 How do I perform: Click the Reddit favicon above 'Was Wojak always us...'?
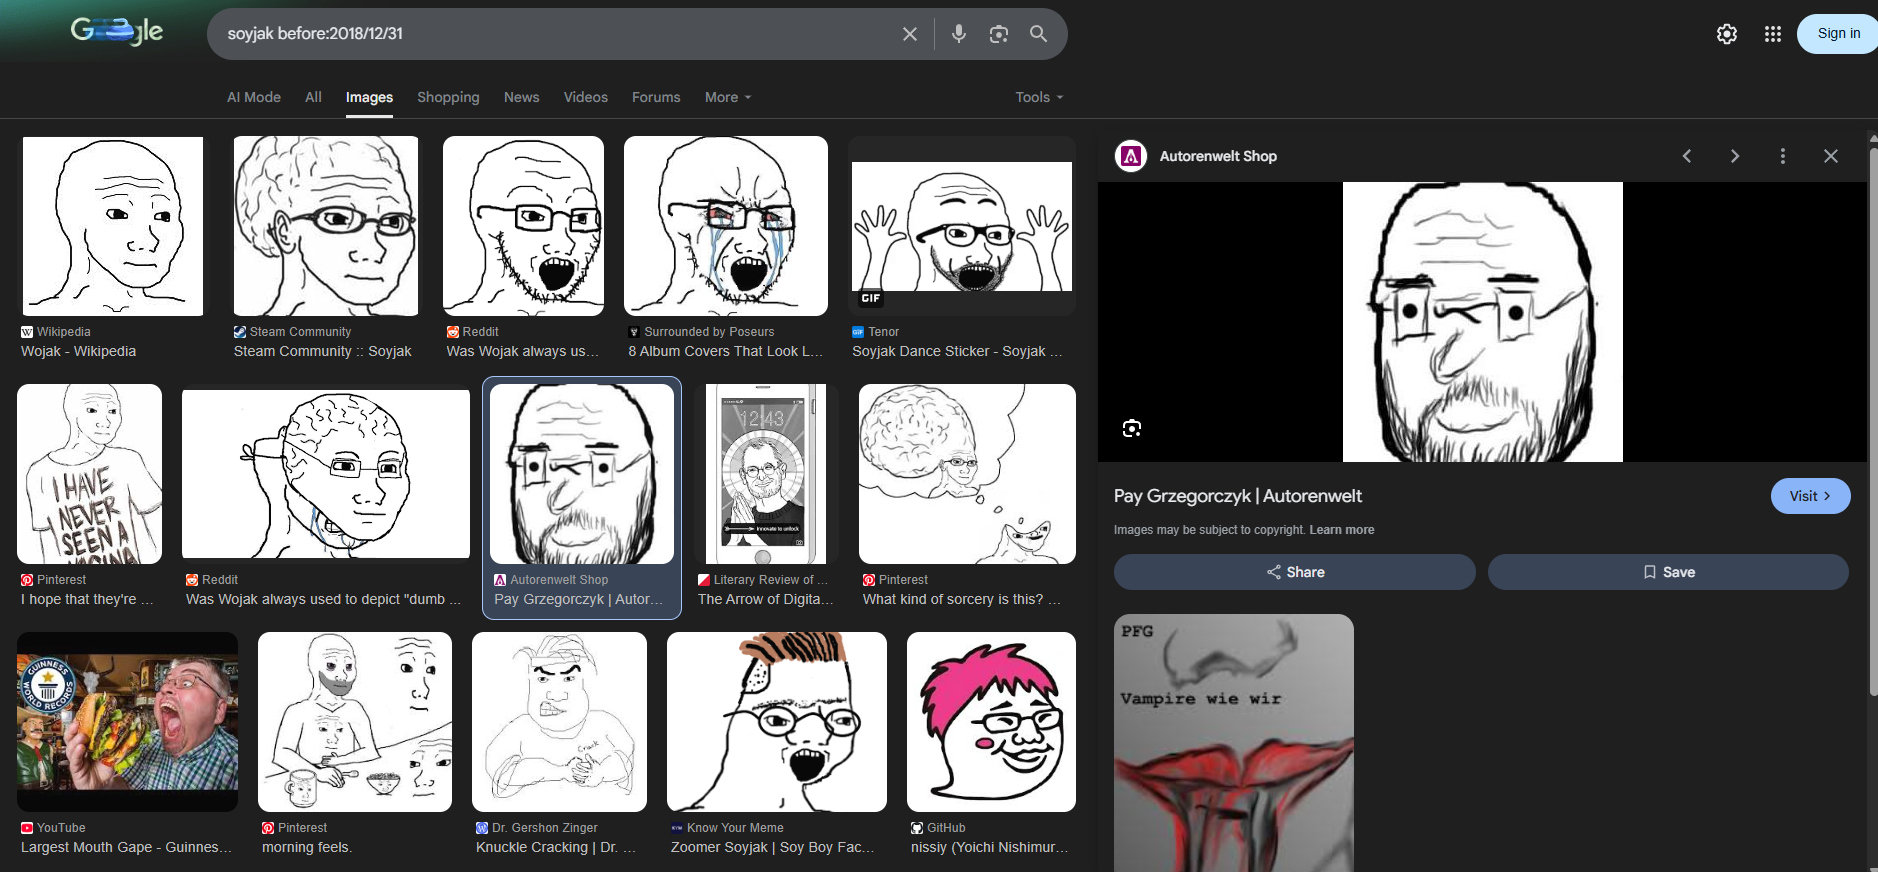pos(453,332)
